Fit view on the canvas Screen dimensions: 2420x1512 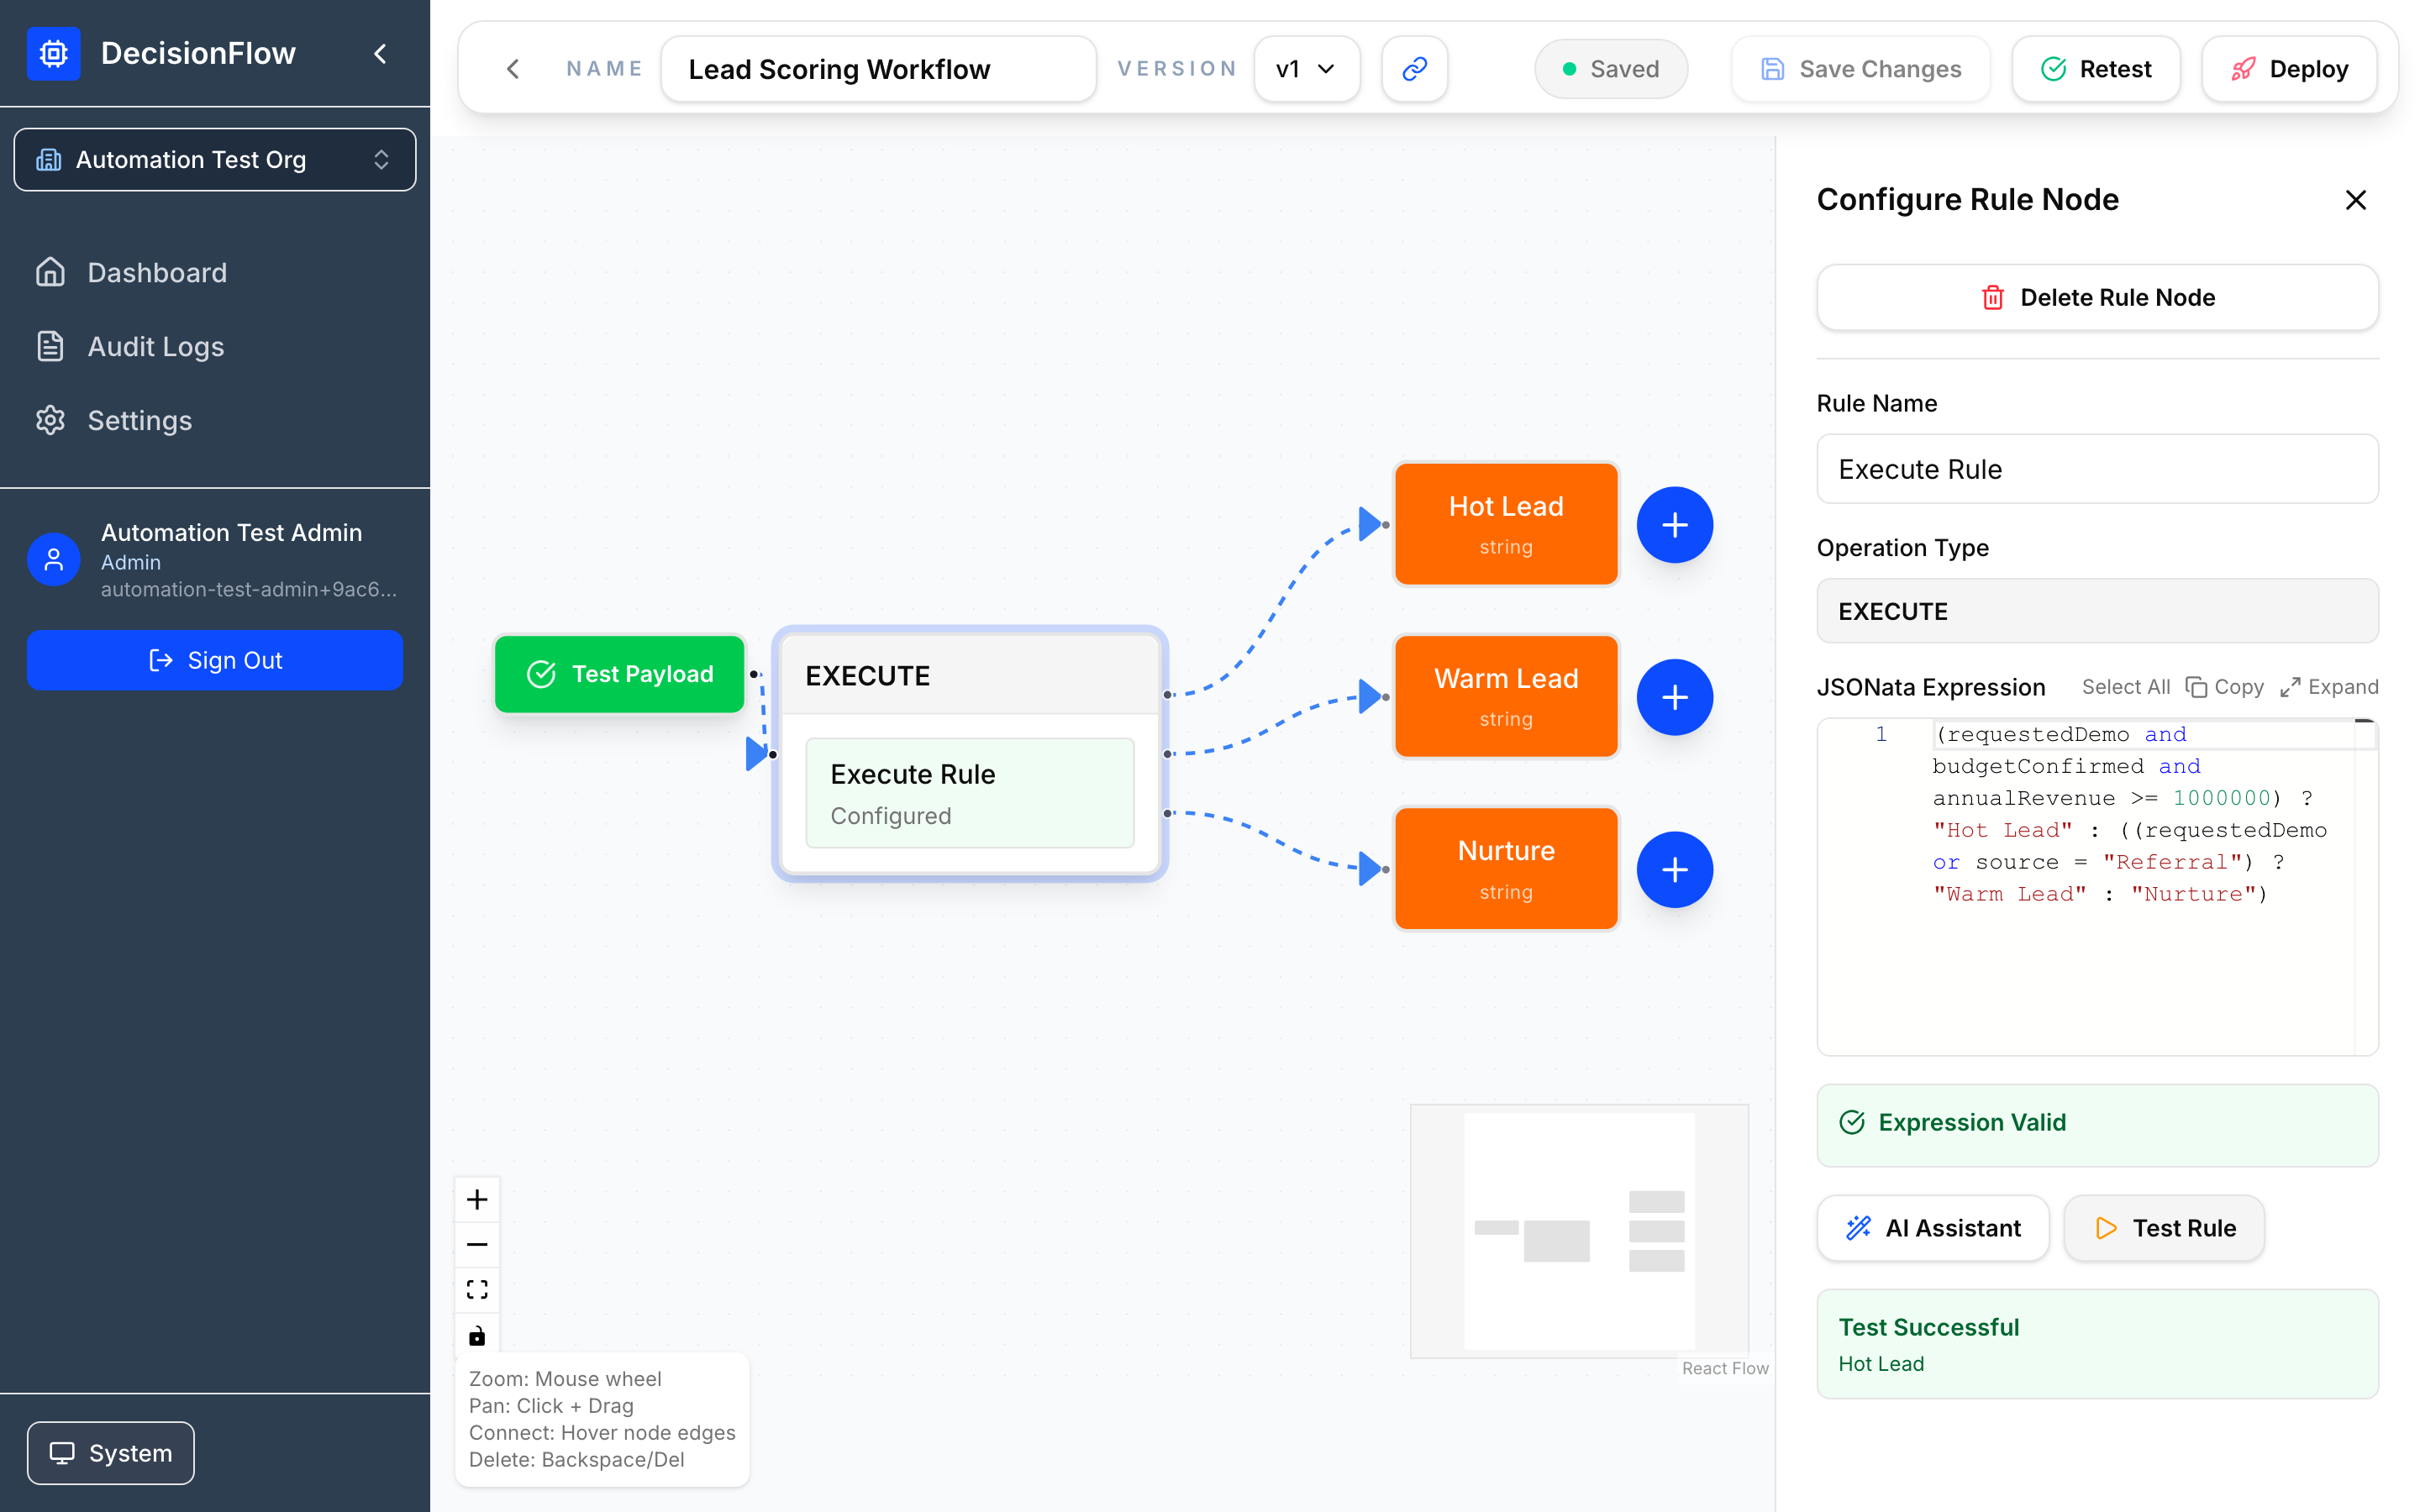(x=477, y=1290)
